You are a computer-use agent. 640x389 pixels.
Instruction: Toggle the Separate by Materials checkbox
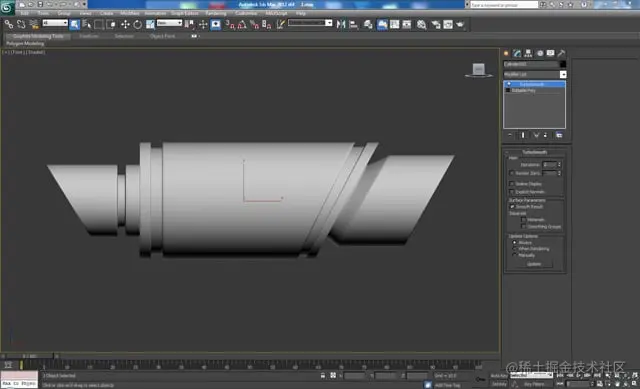[x=524, y=220]
